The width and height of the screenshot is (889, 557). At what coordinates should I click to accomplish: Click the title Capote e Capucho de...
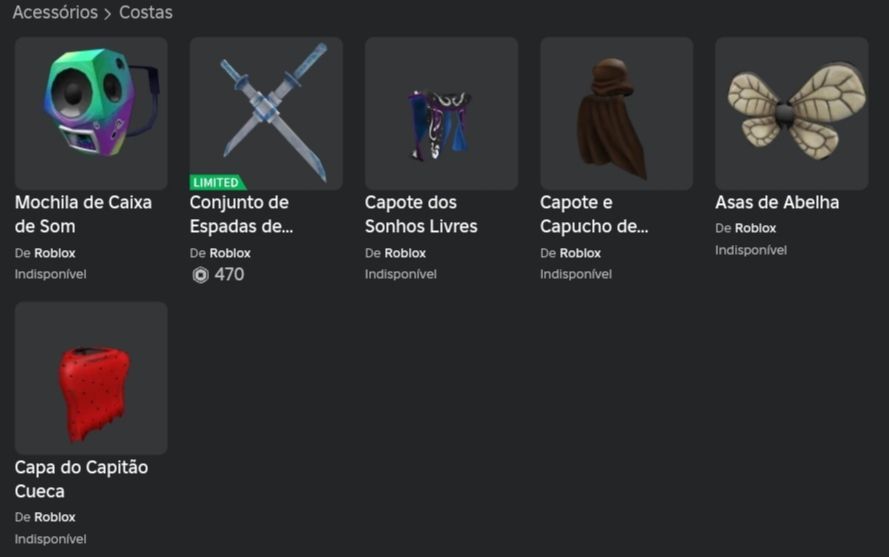pos(594,214)
